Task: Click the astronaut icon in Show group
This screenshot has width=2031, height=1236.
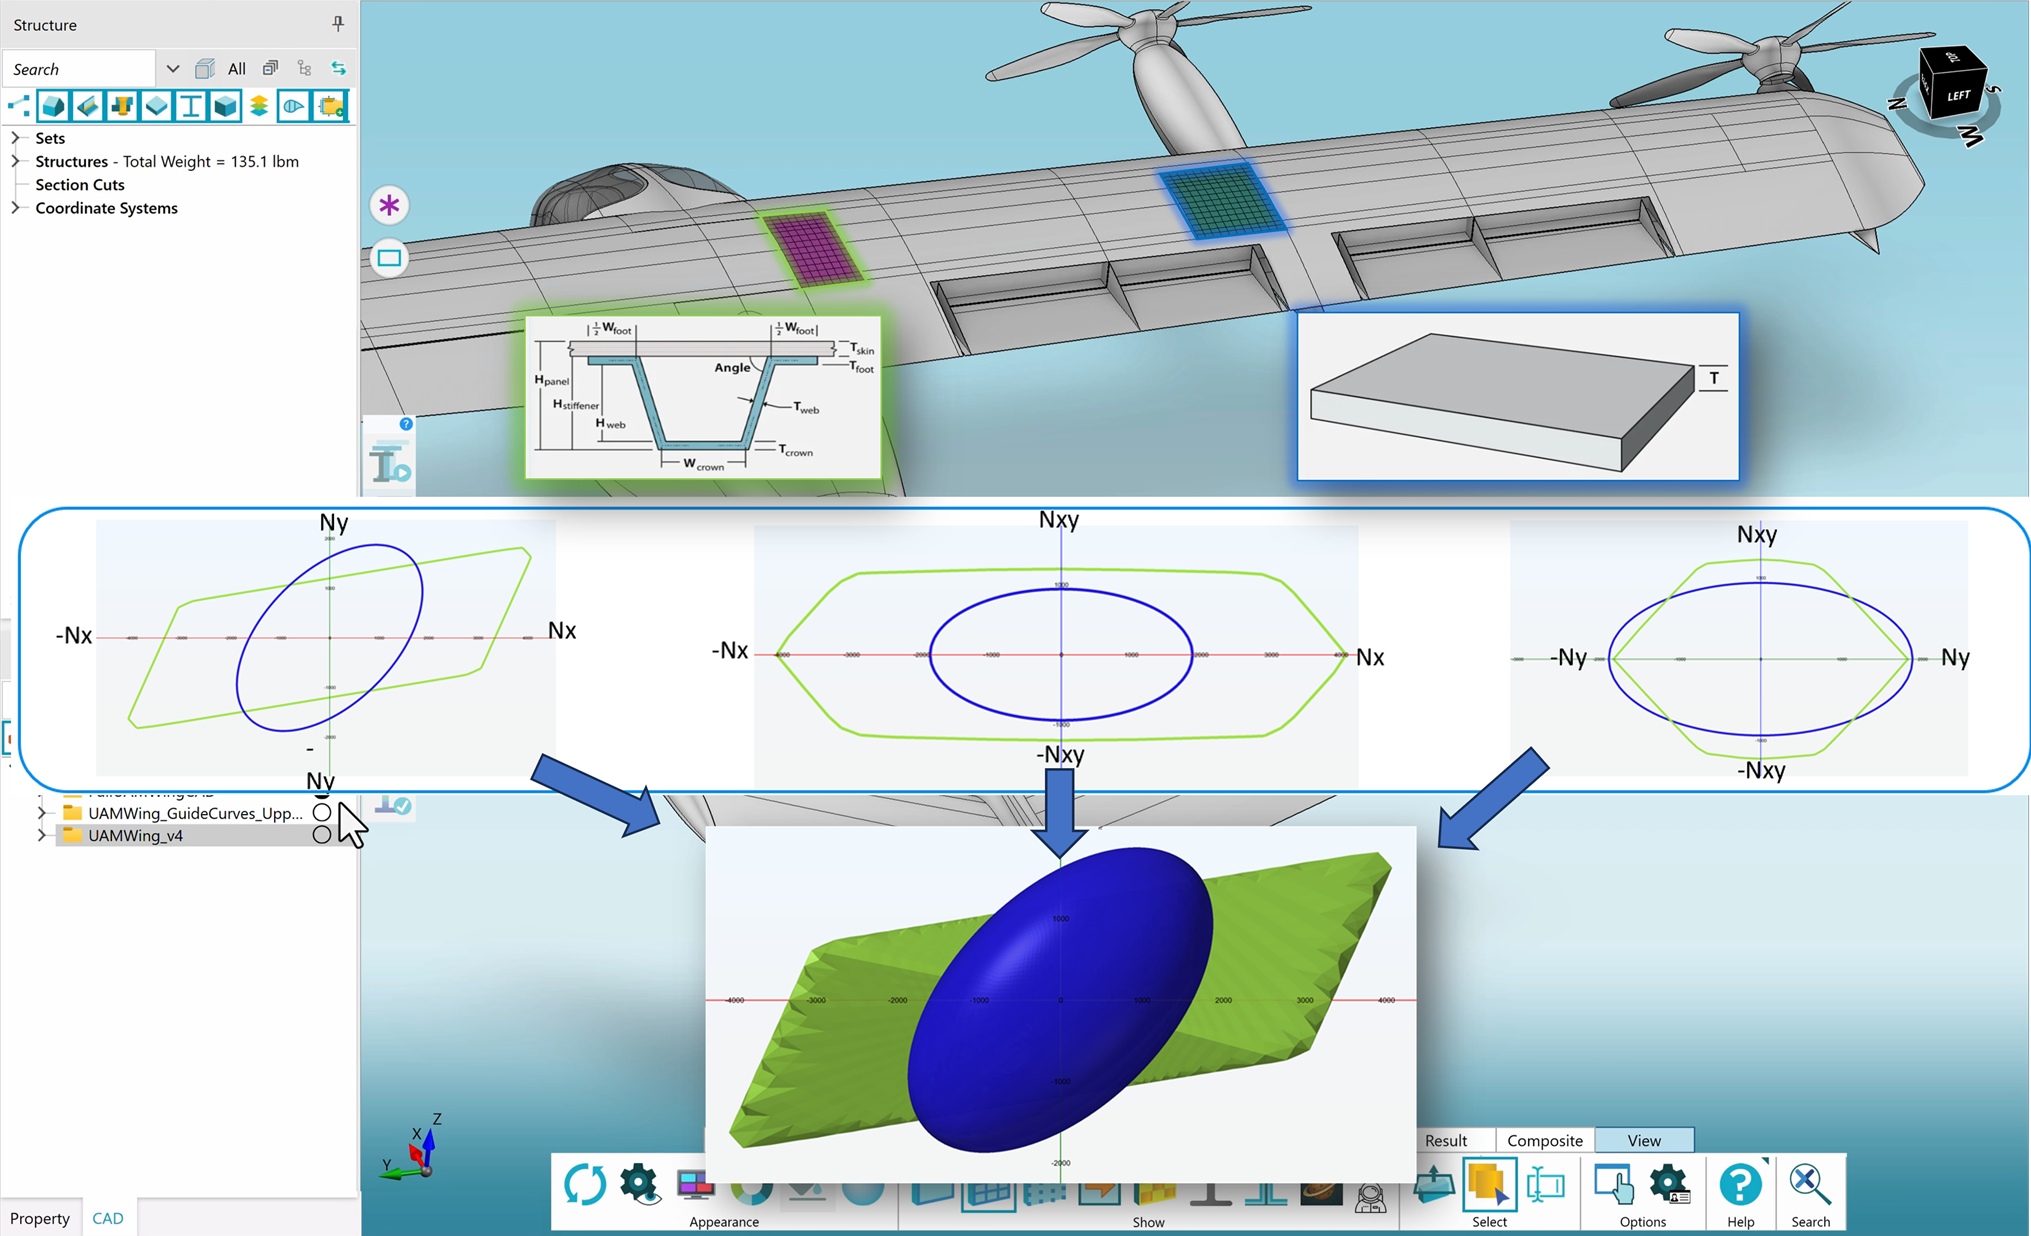Action: pyautogui.click(x=1370, y=1197)
